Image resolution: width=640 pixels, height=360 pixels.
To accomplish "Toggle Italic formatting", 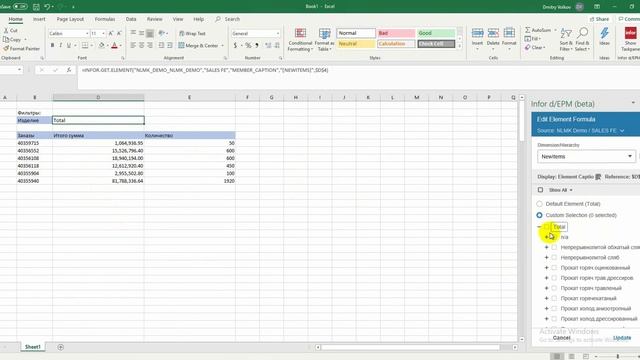I will coord(60,45).
